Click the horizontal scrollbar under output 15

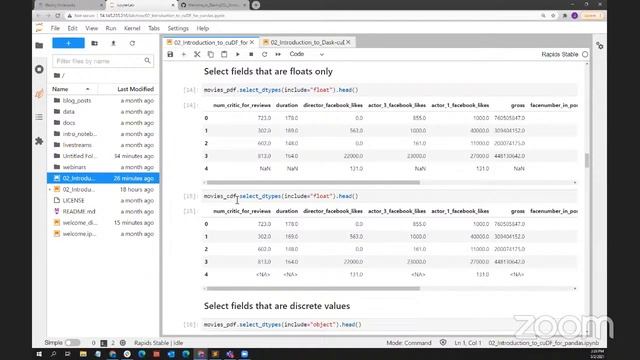pos(313,289)
